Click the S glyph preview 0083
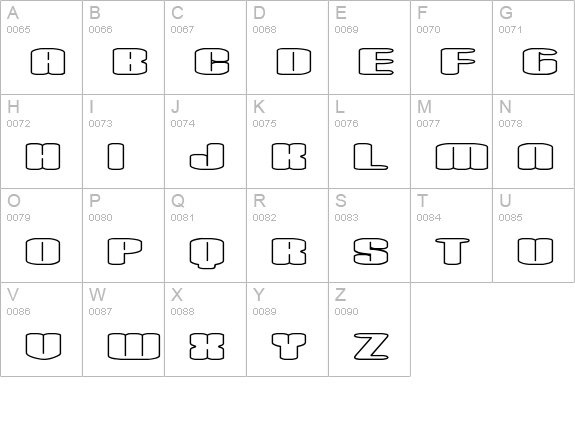 pos(371,252)
